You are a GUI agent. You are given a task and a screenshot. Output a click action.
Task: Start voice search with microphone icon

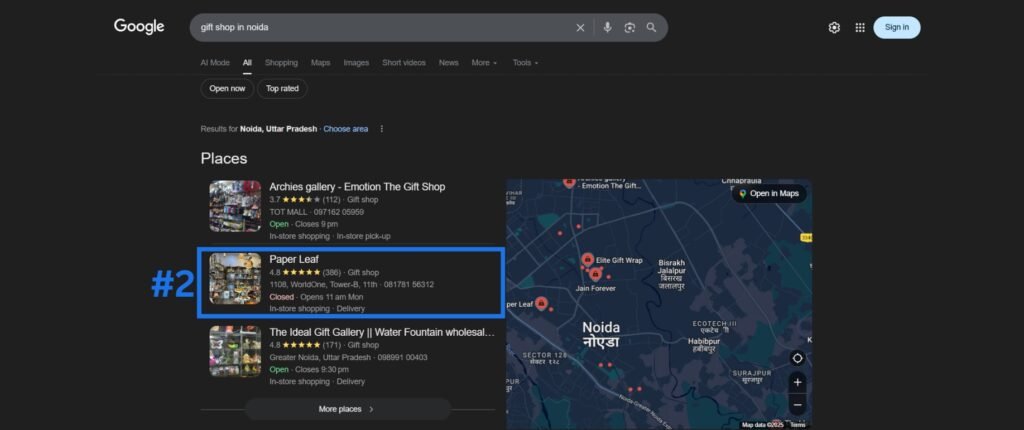pos(607,28)
